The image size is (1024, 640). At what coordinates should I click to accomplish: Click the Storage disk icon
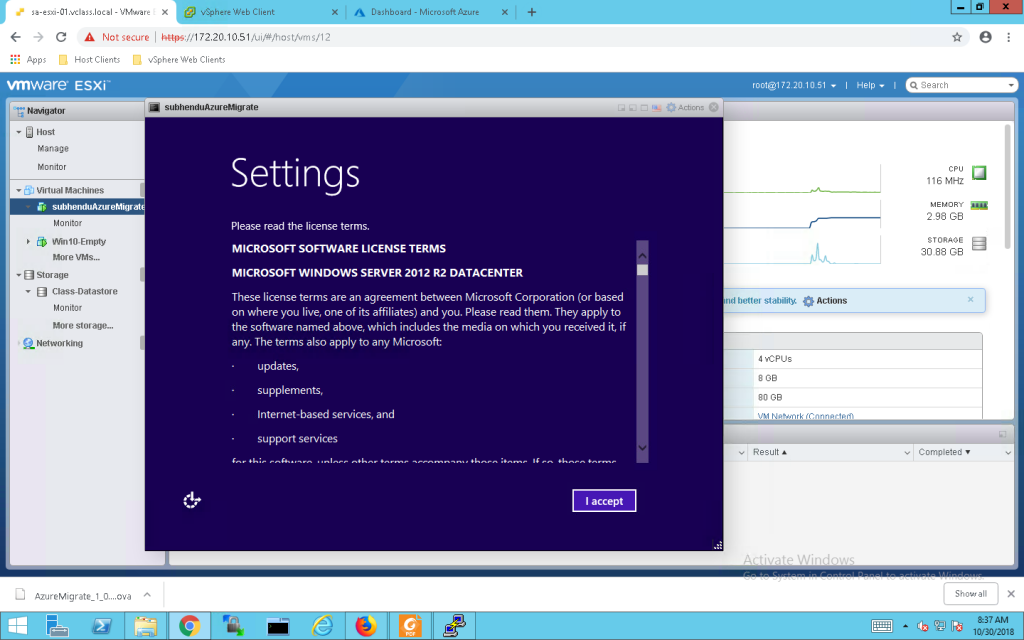(979, 244)
